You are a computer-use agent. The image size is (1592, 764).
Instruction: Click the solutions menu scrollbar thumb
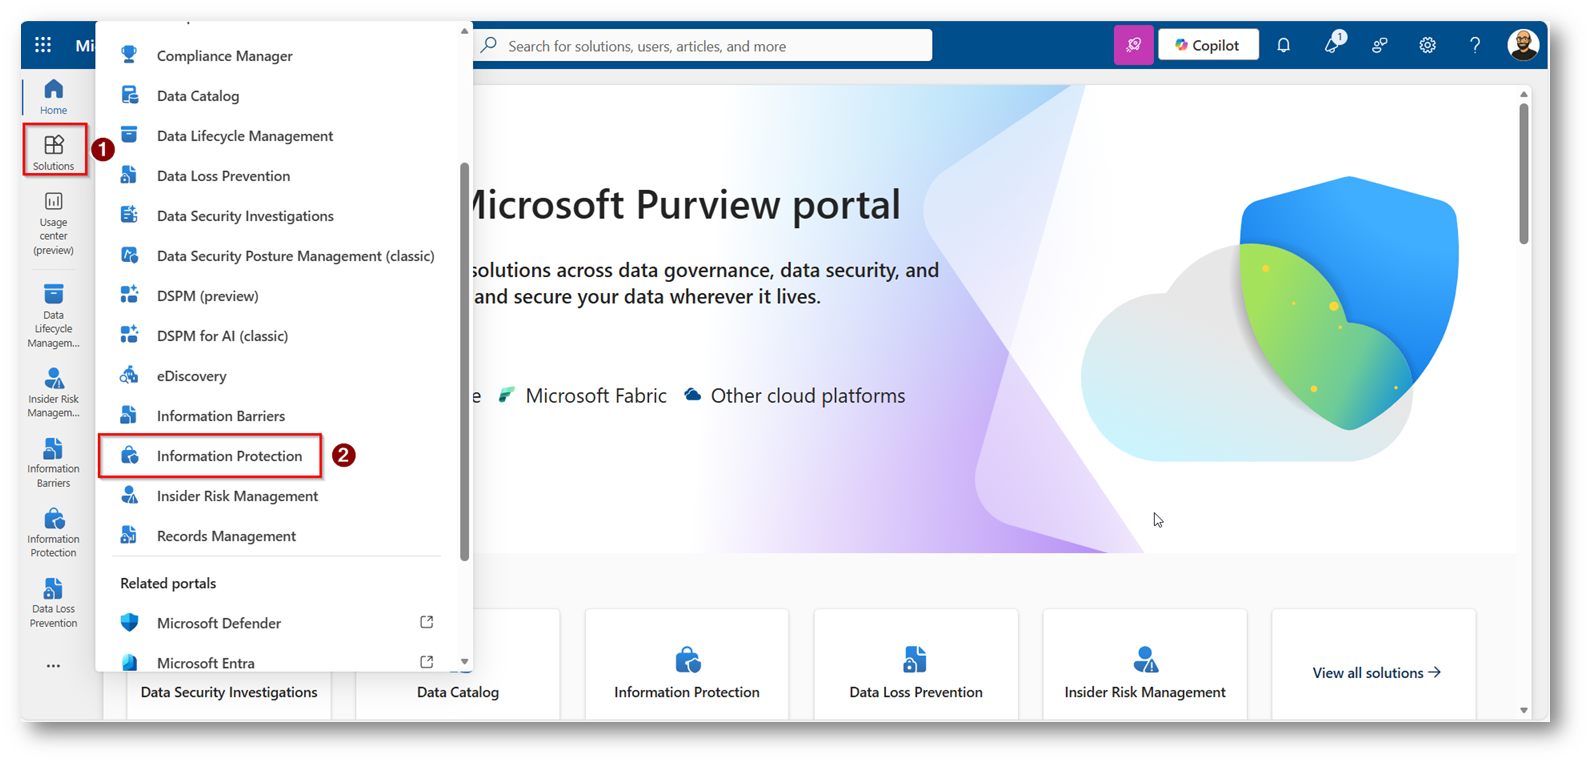tap(464, 361)
